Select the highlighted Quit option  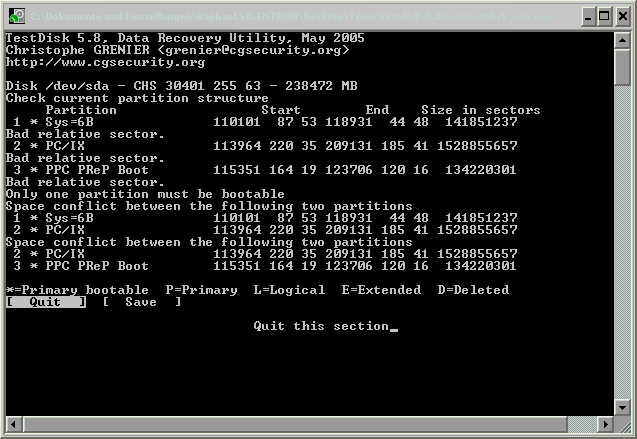pos(46,302)
